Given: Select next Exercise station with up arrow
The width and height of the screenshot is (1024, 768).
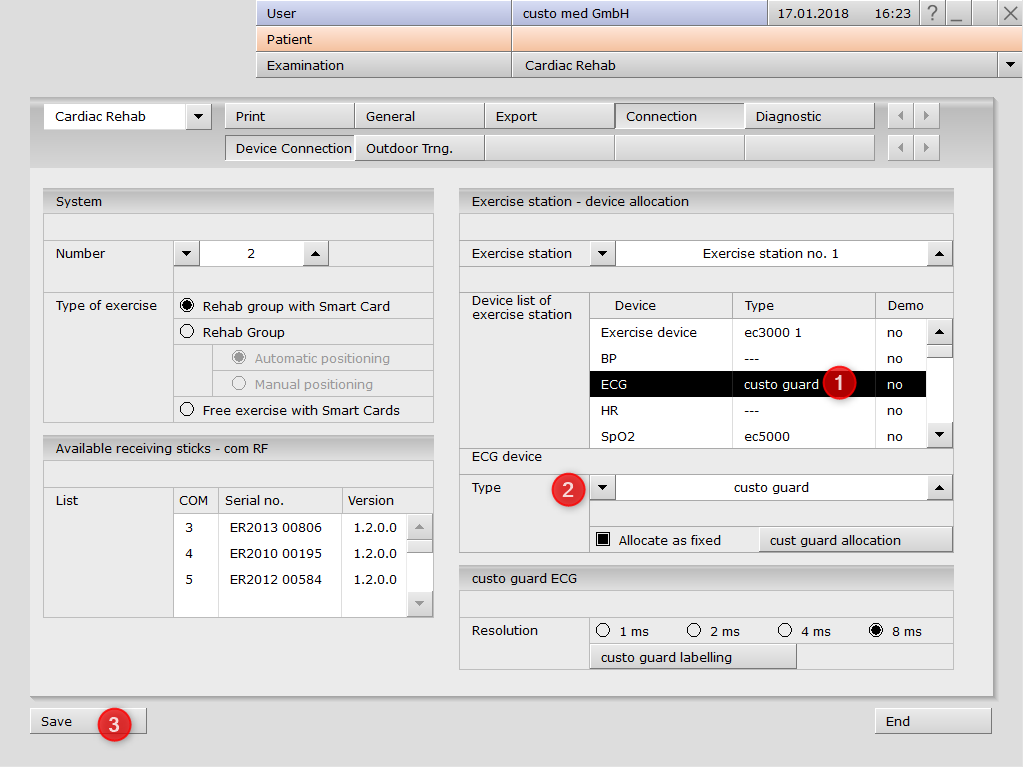Looking at the screenshot, I should tap(939, 253).
